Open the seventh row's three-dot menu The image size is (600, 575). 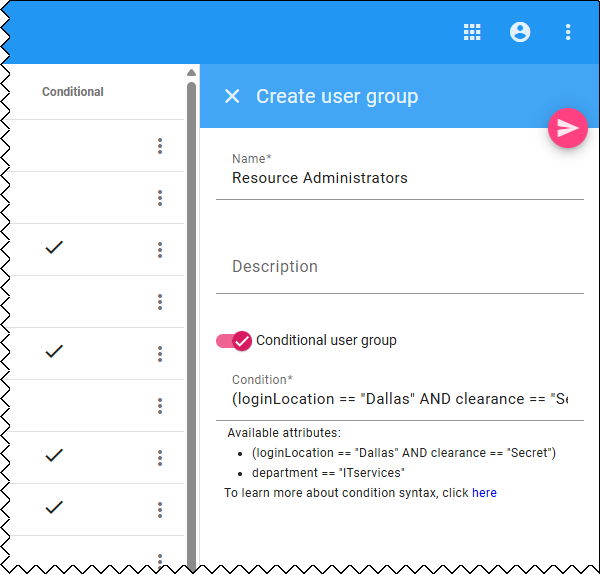[160, 458]
